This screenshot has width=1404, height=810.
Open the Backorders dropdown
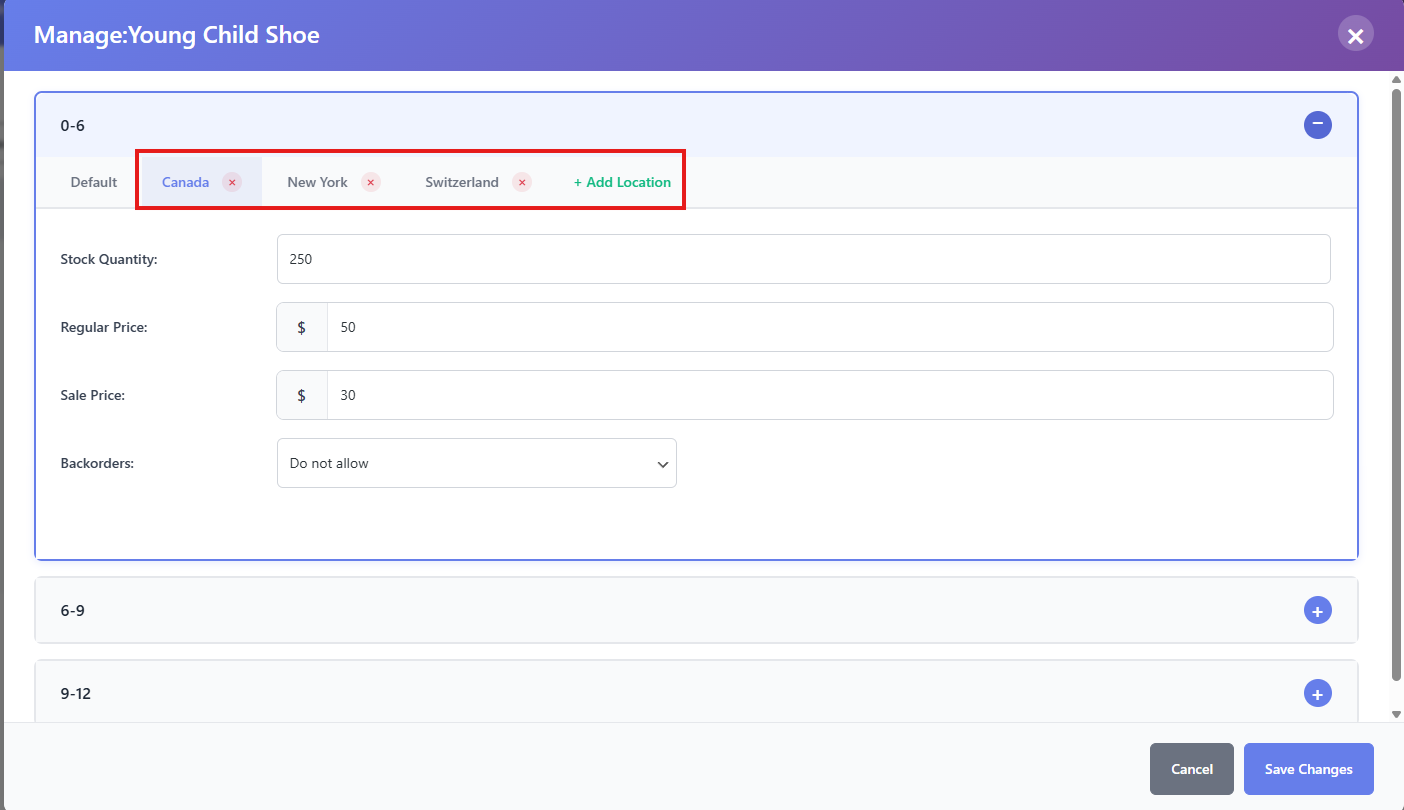coord(476,463)
